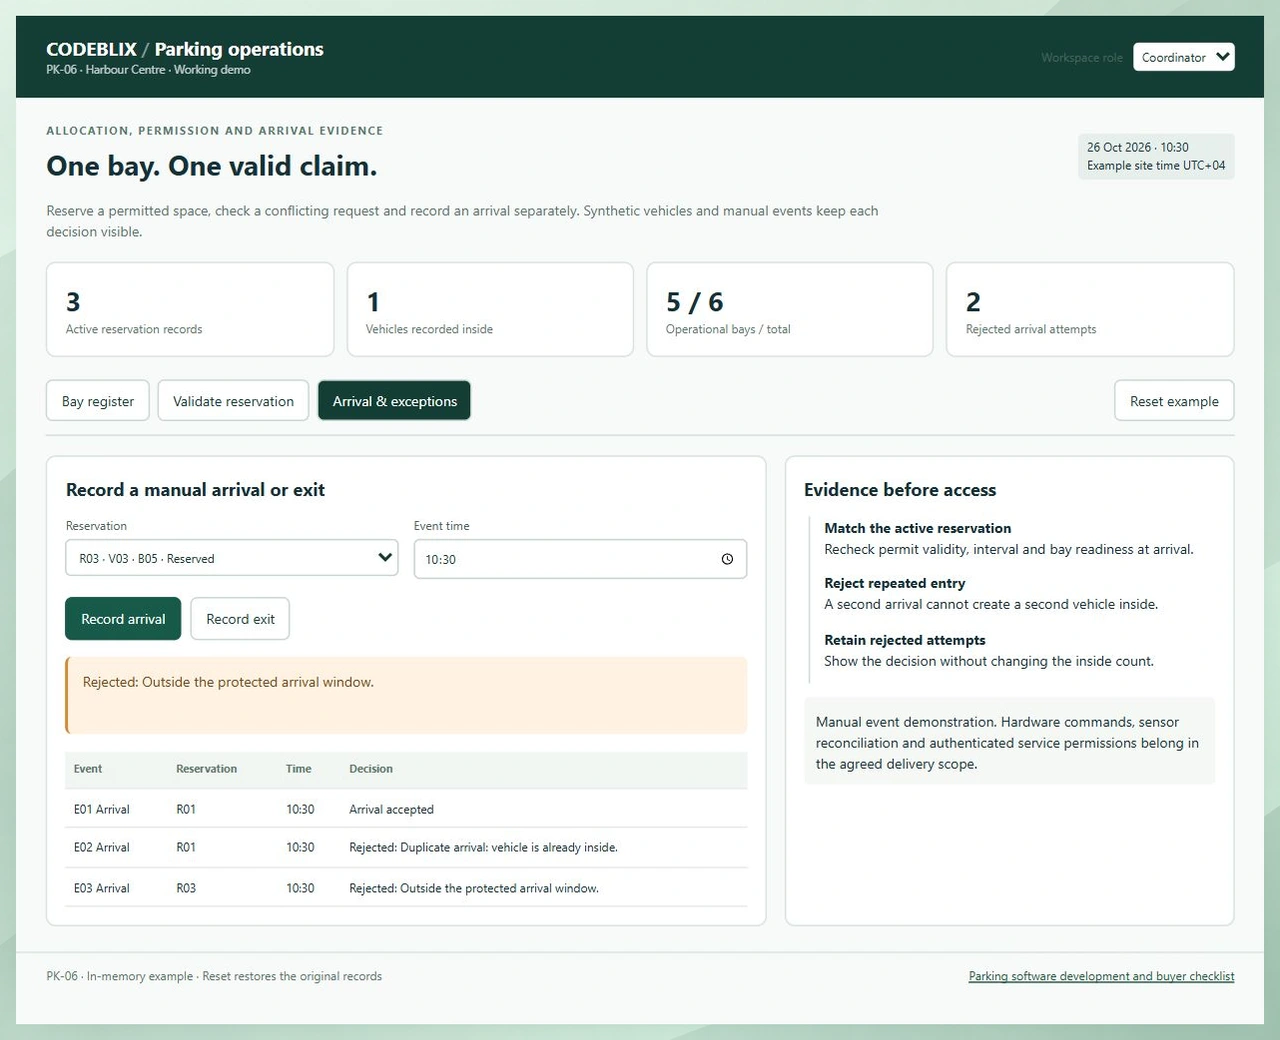The height and width of the screenshot is (1040, 1280).
Task: Click the 'Match the active reservation' heading
Action: click(917, 528)
